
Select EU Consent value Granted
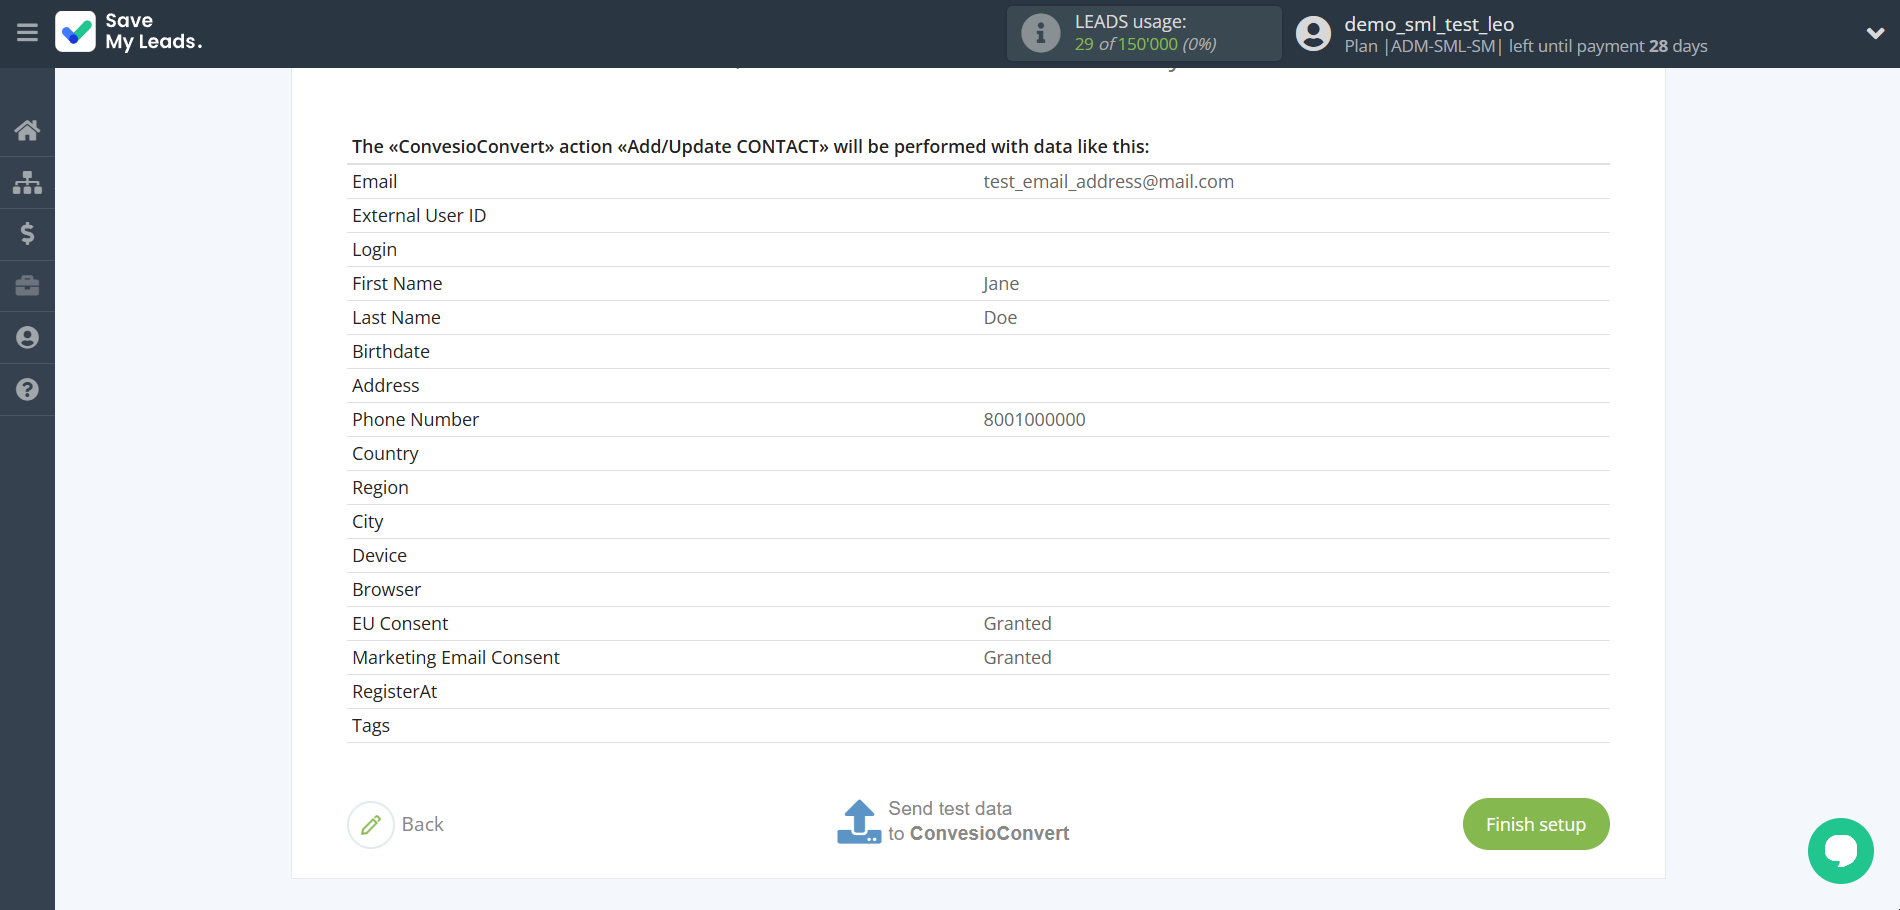tap(1017, 624)
